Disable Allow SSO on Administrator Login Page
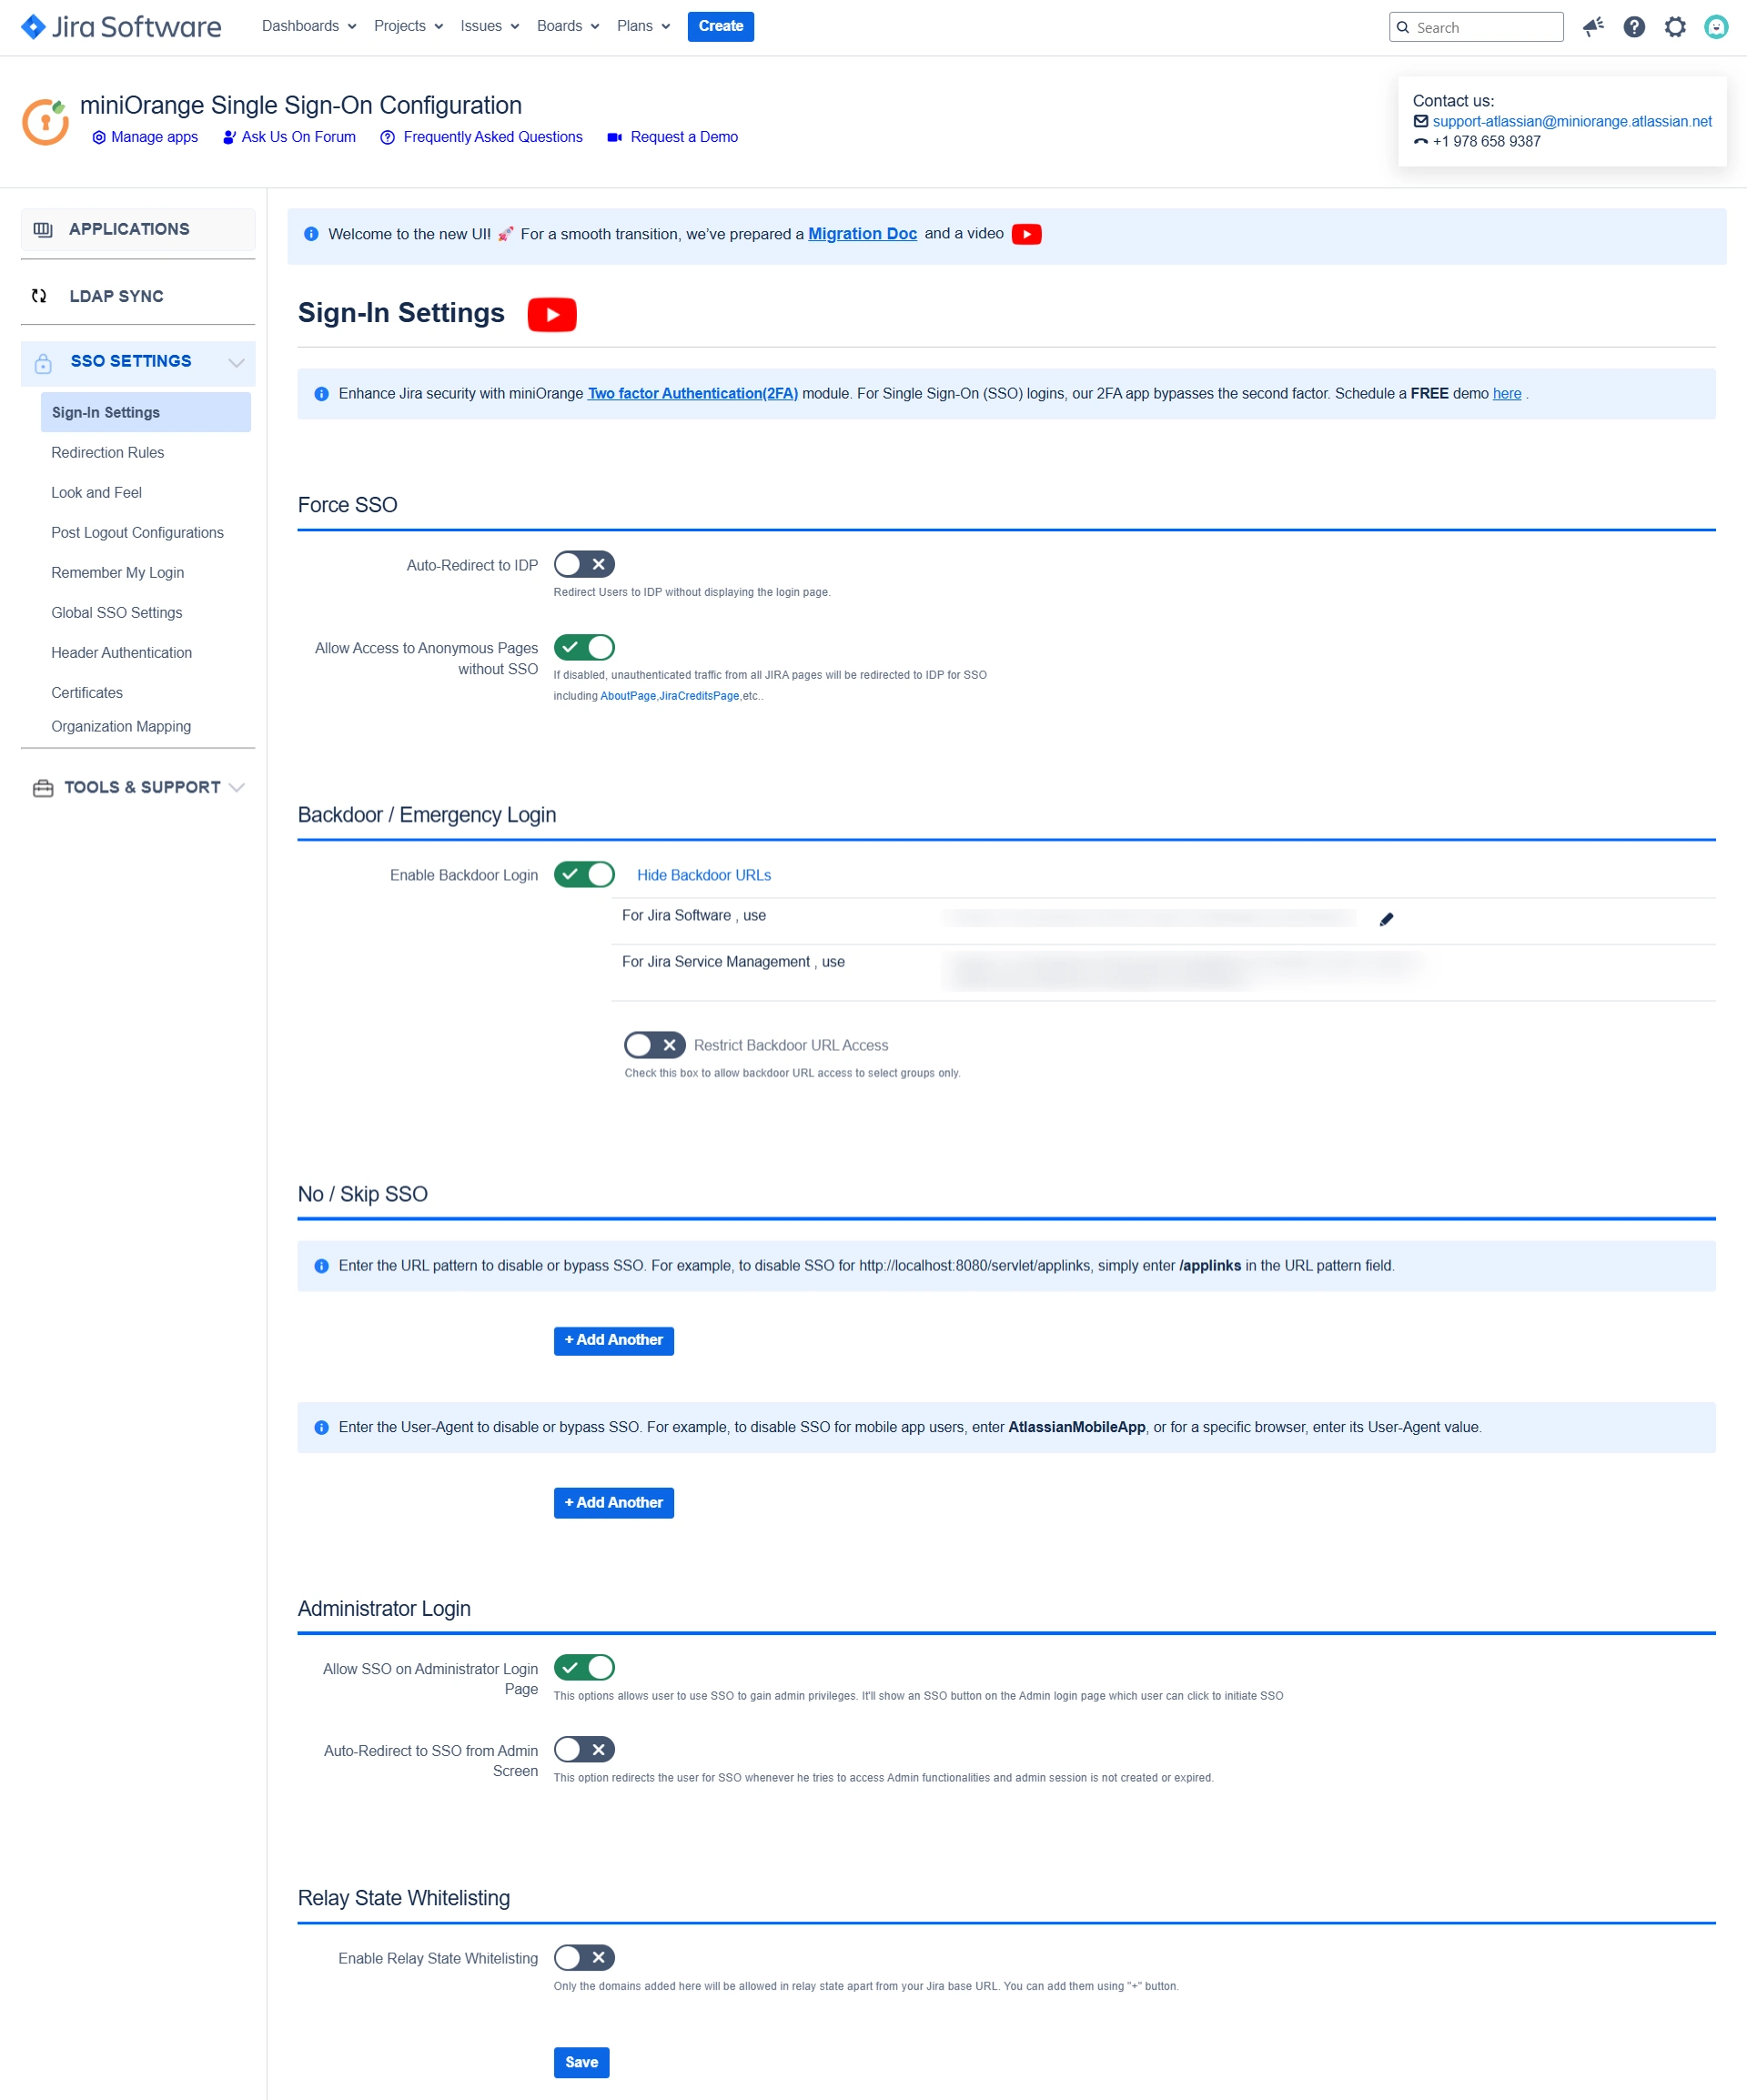 [584, 1667]
